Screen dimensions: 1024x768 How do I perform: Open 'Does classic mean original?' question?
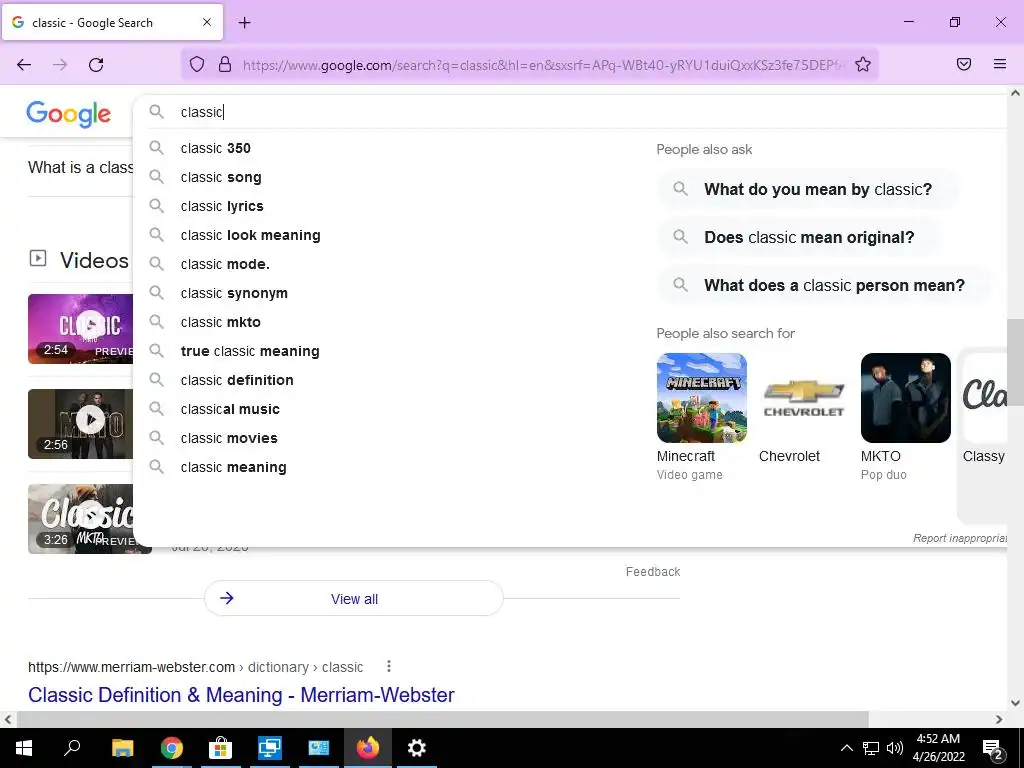[799, 237]
